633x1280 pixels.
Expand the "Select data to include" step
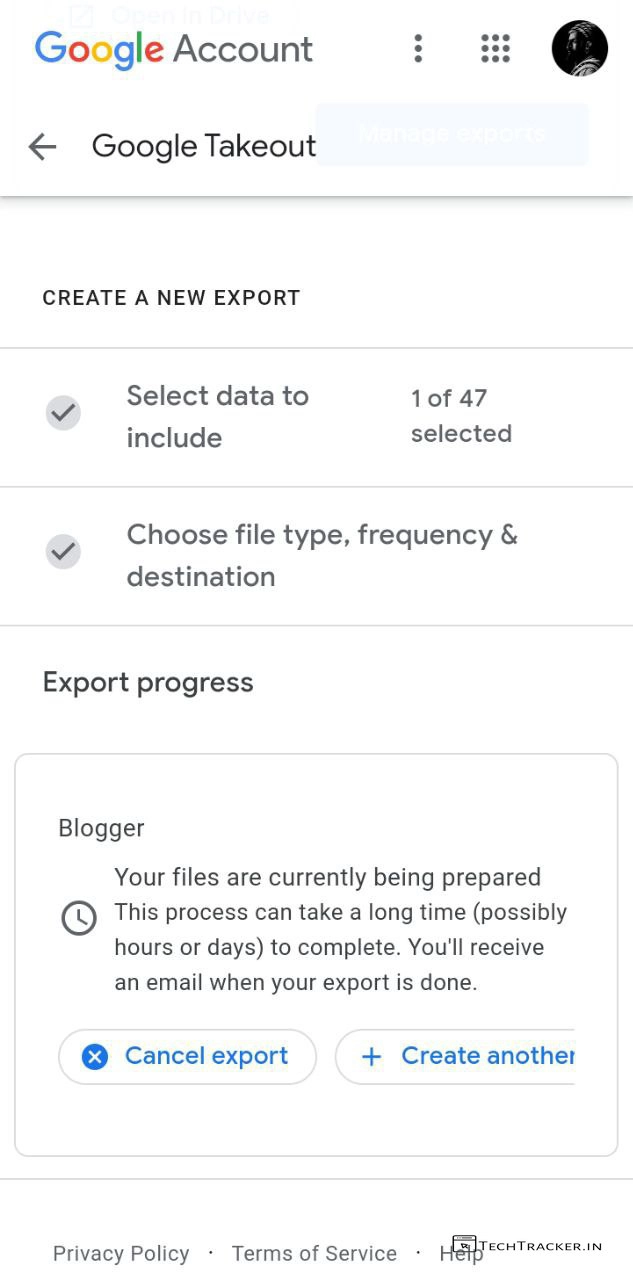218,416
